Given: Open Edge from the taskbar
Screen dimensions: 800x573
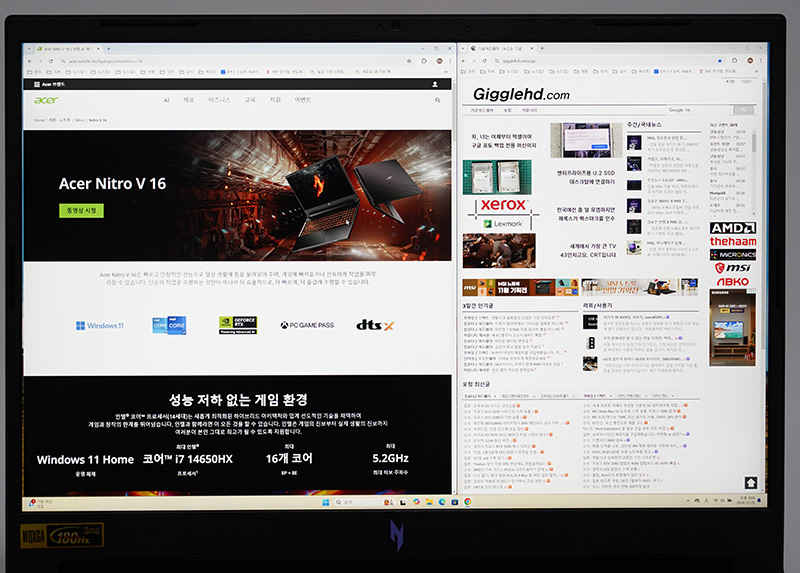Looking at the screenshot, I should coord(442,502).
